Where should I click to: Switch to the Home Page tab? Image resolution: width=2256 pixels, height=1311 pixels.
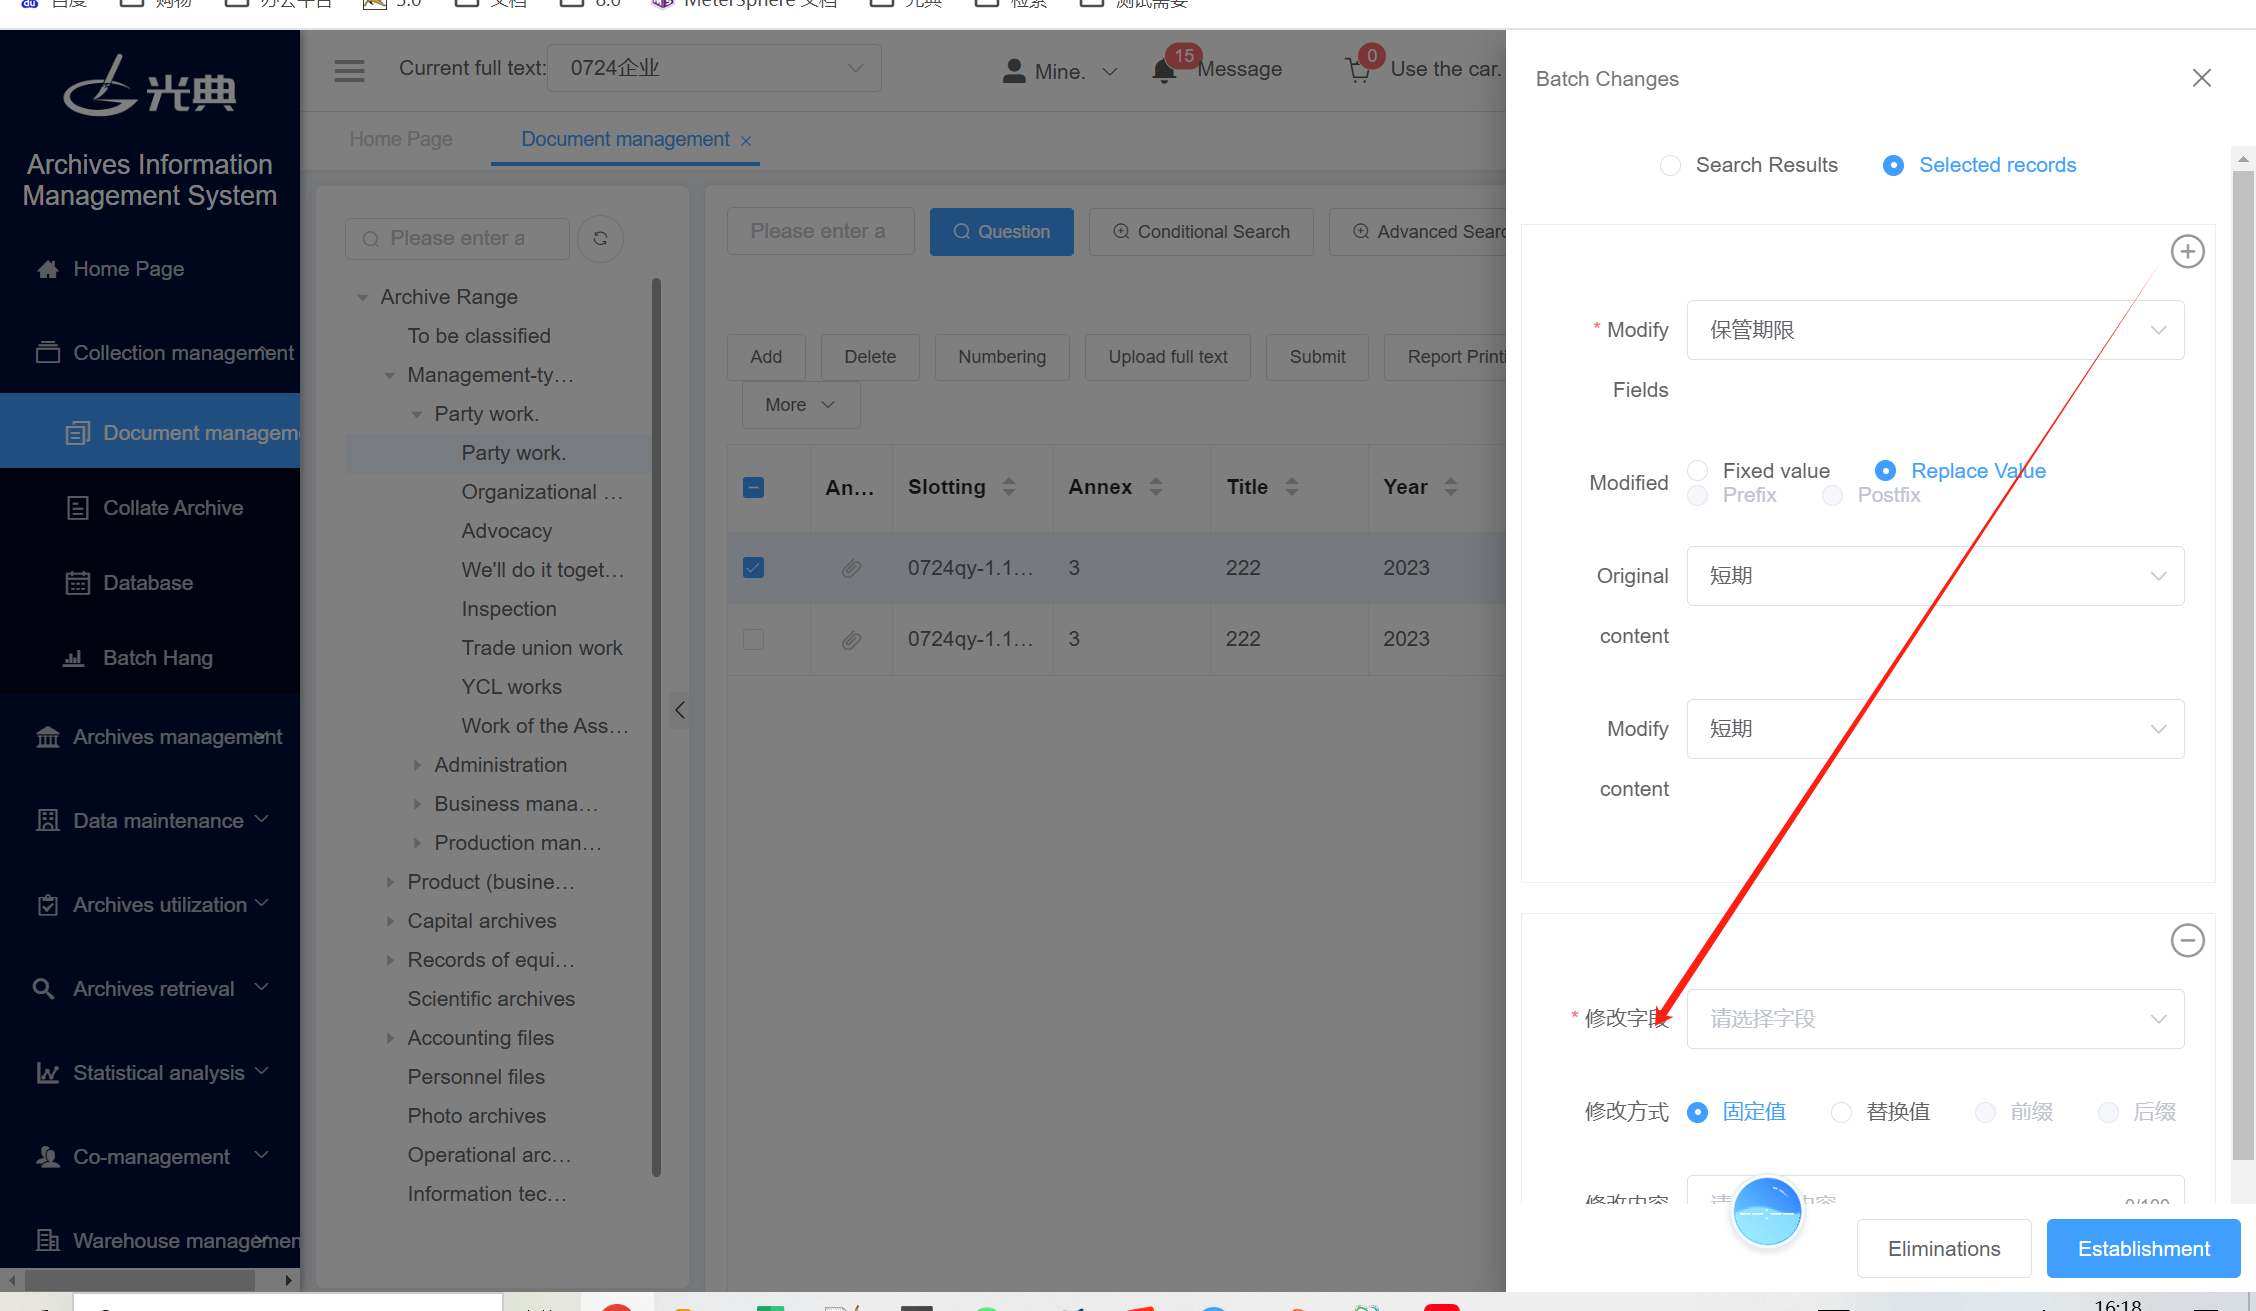pyautogui.click(x=401, y=139)
